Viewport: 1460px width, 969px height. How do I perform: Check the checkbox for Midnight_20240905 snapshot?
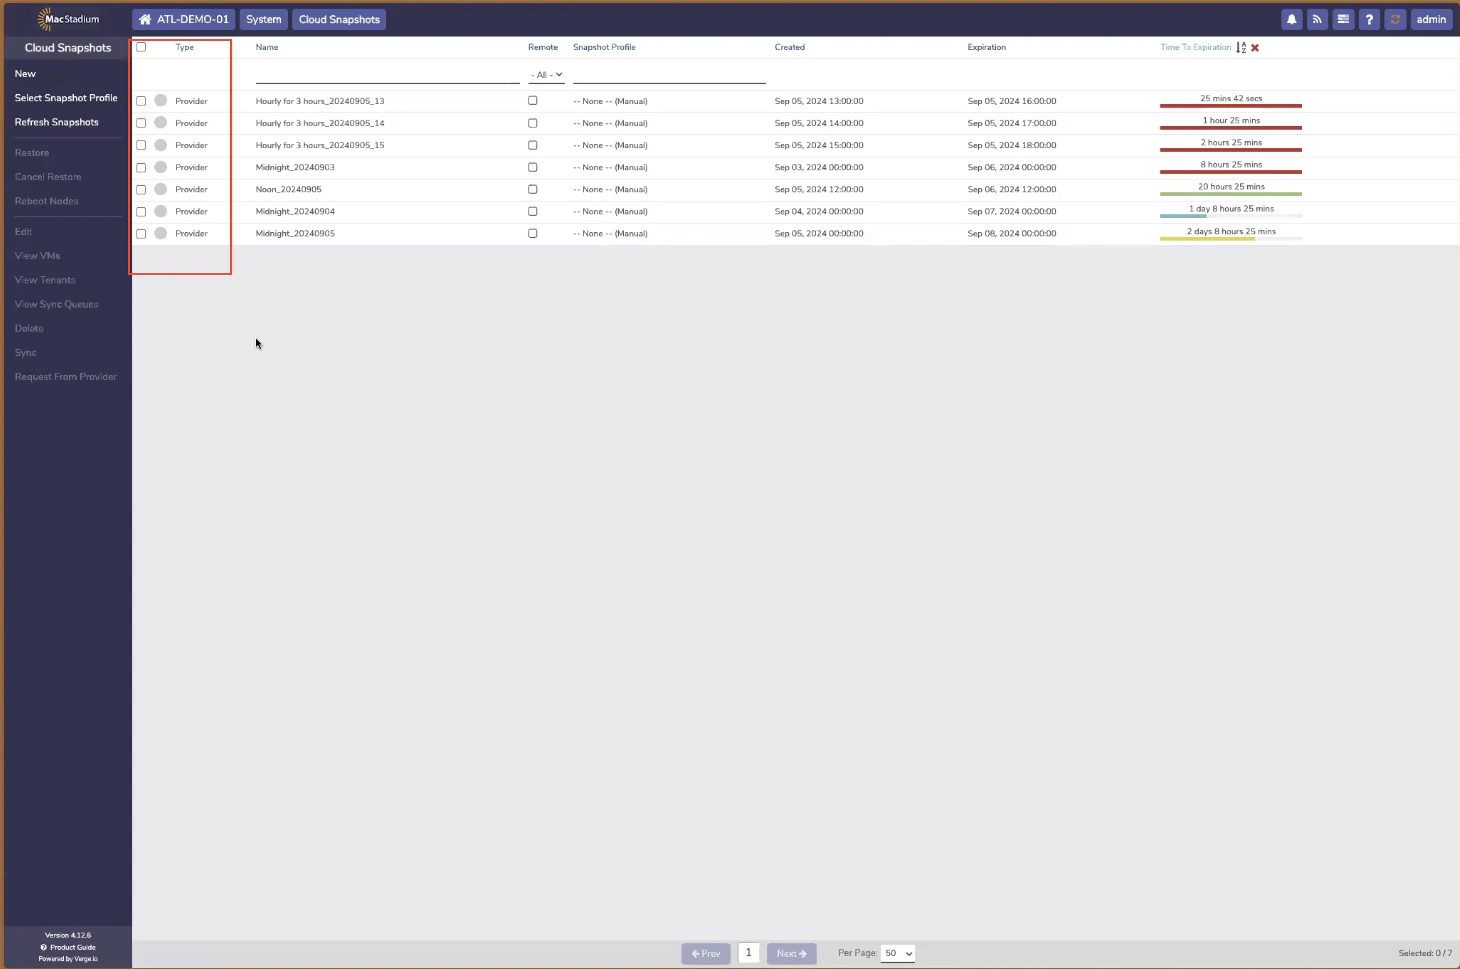(x=141, y=233)
